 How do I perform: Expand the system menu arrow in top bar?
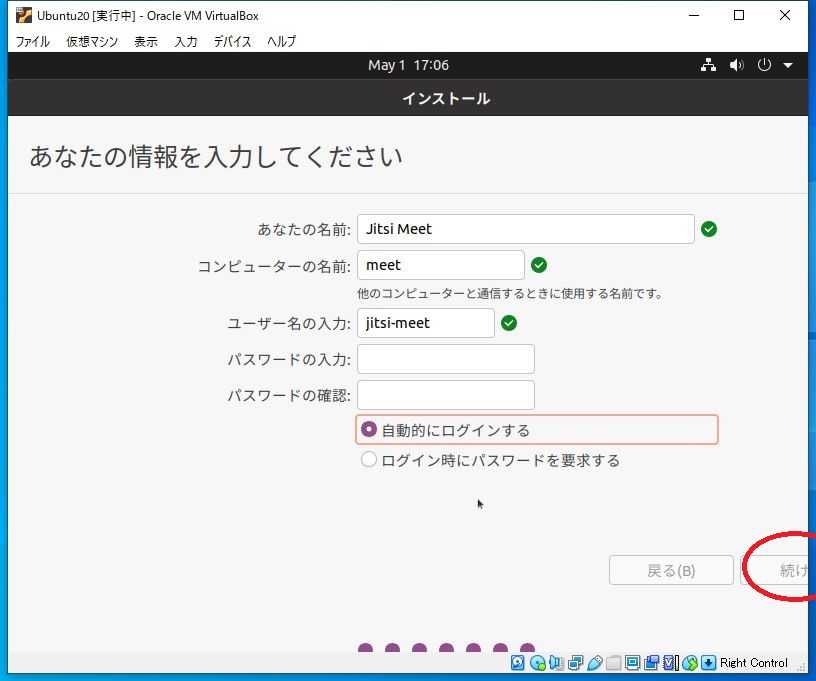pos(788,66)
